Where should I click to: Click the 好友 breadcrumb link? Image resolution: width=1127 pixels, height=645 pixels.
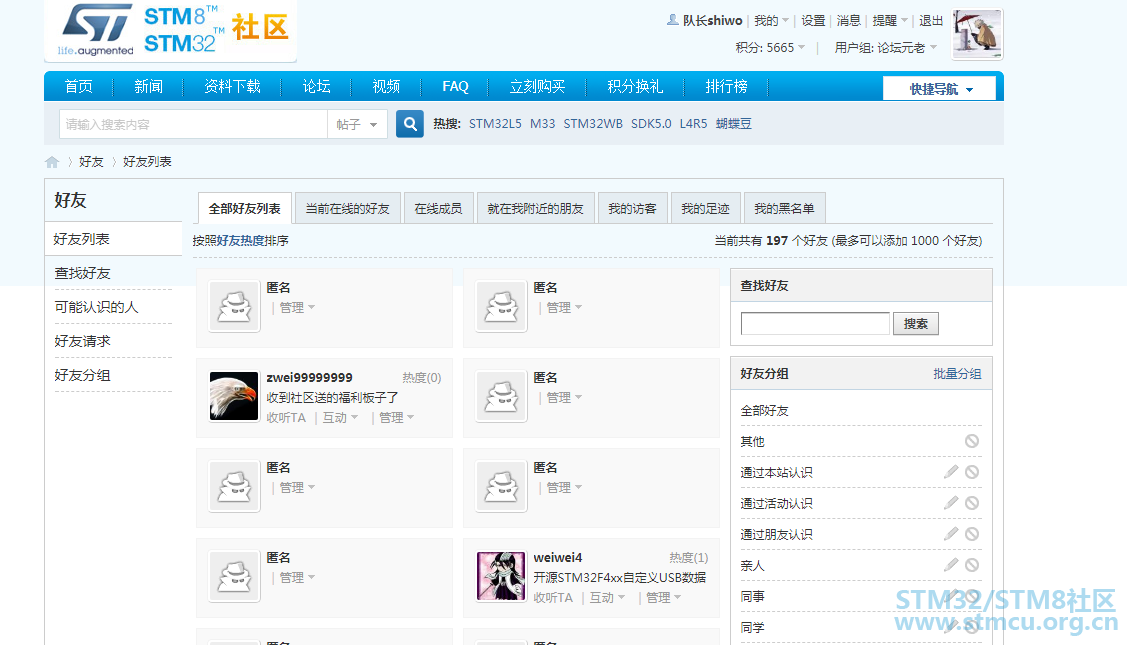pos(91,162)
